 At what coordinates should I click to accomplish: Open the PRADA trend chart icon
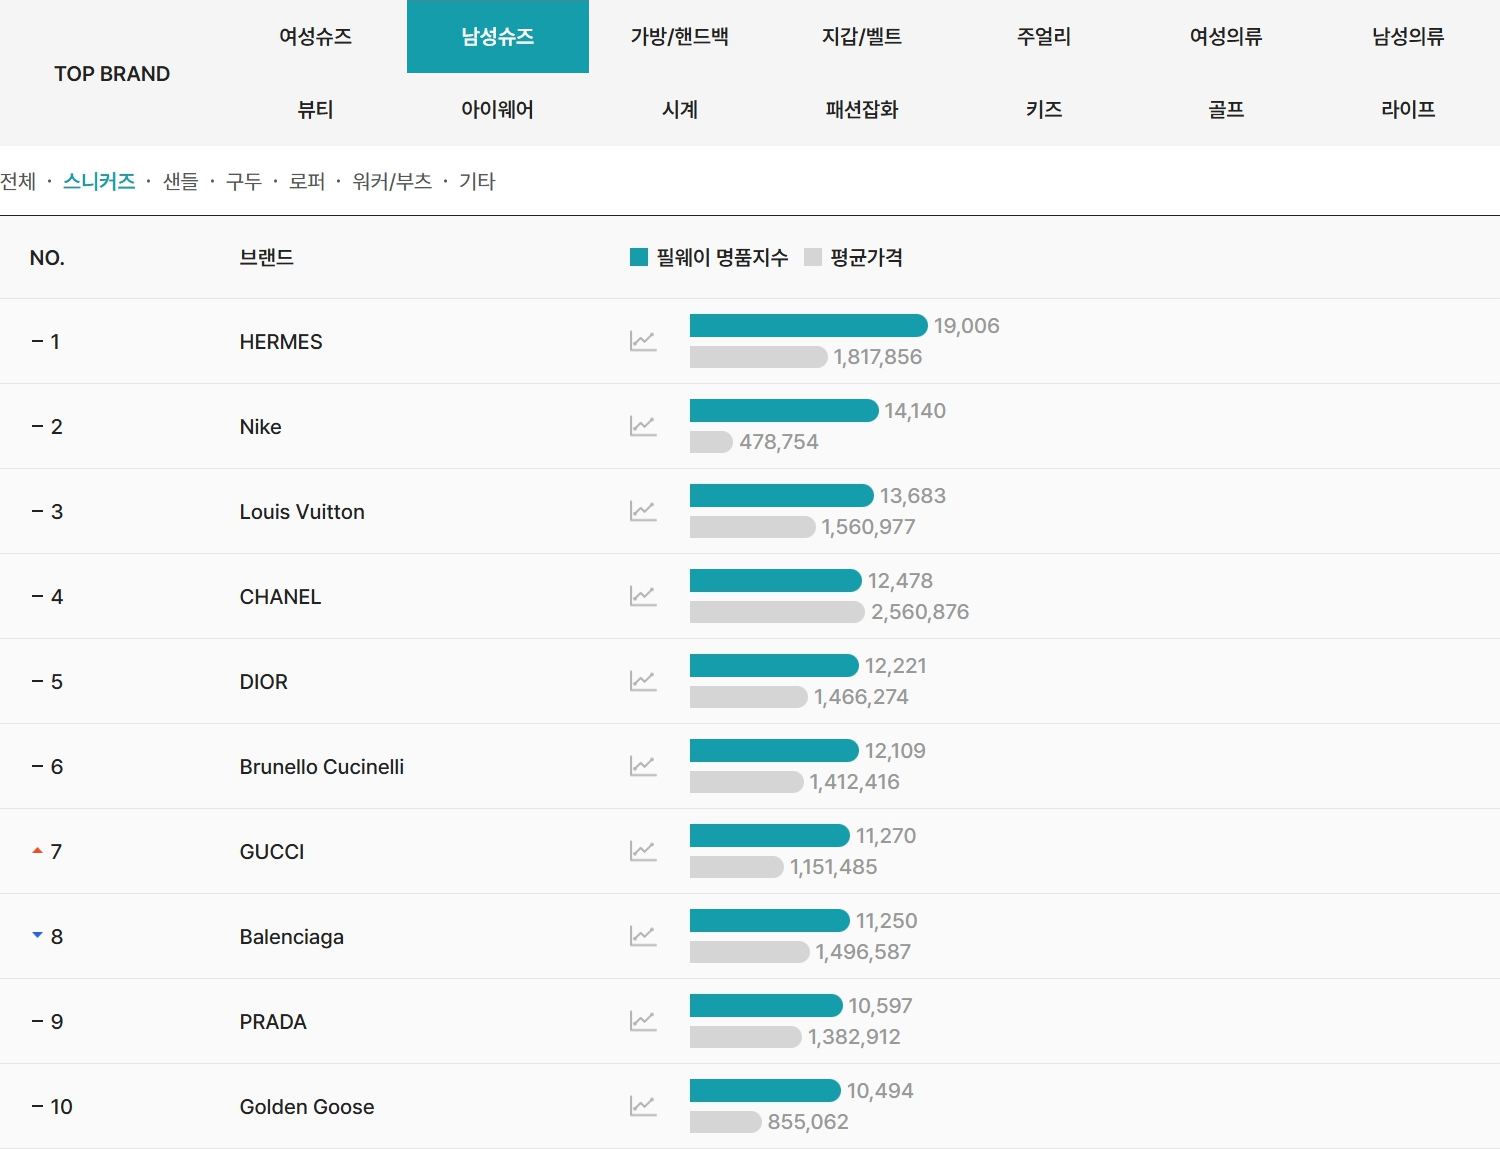pos(643,1021)
